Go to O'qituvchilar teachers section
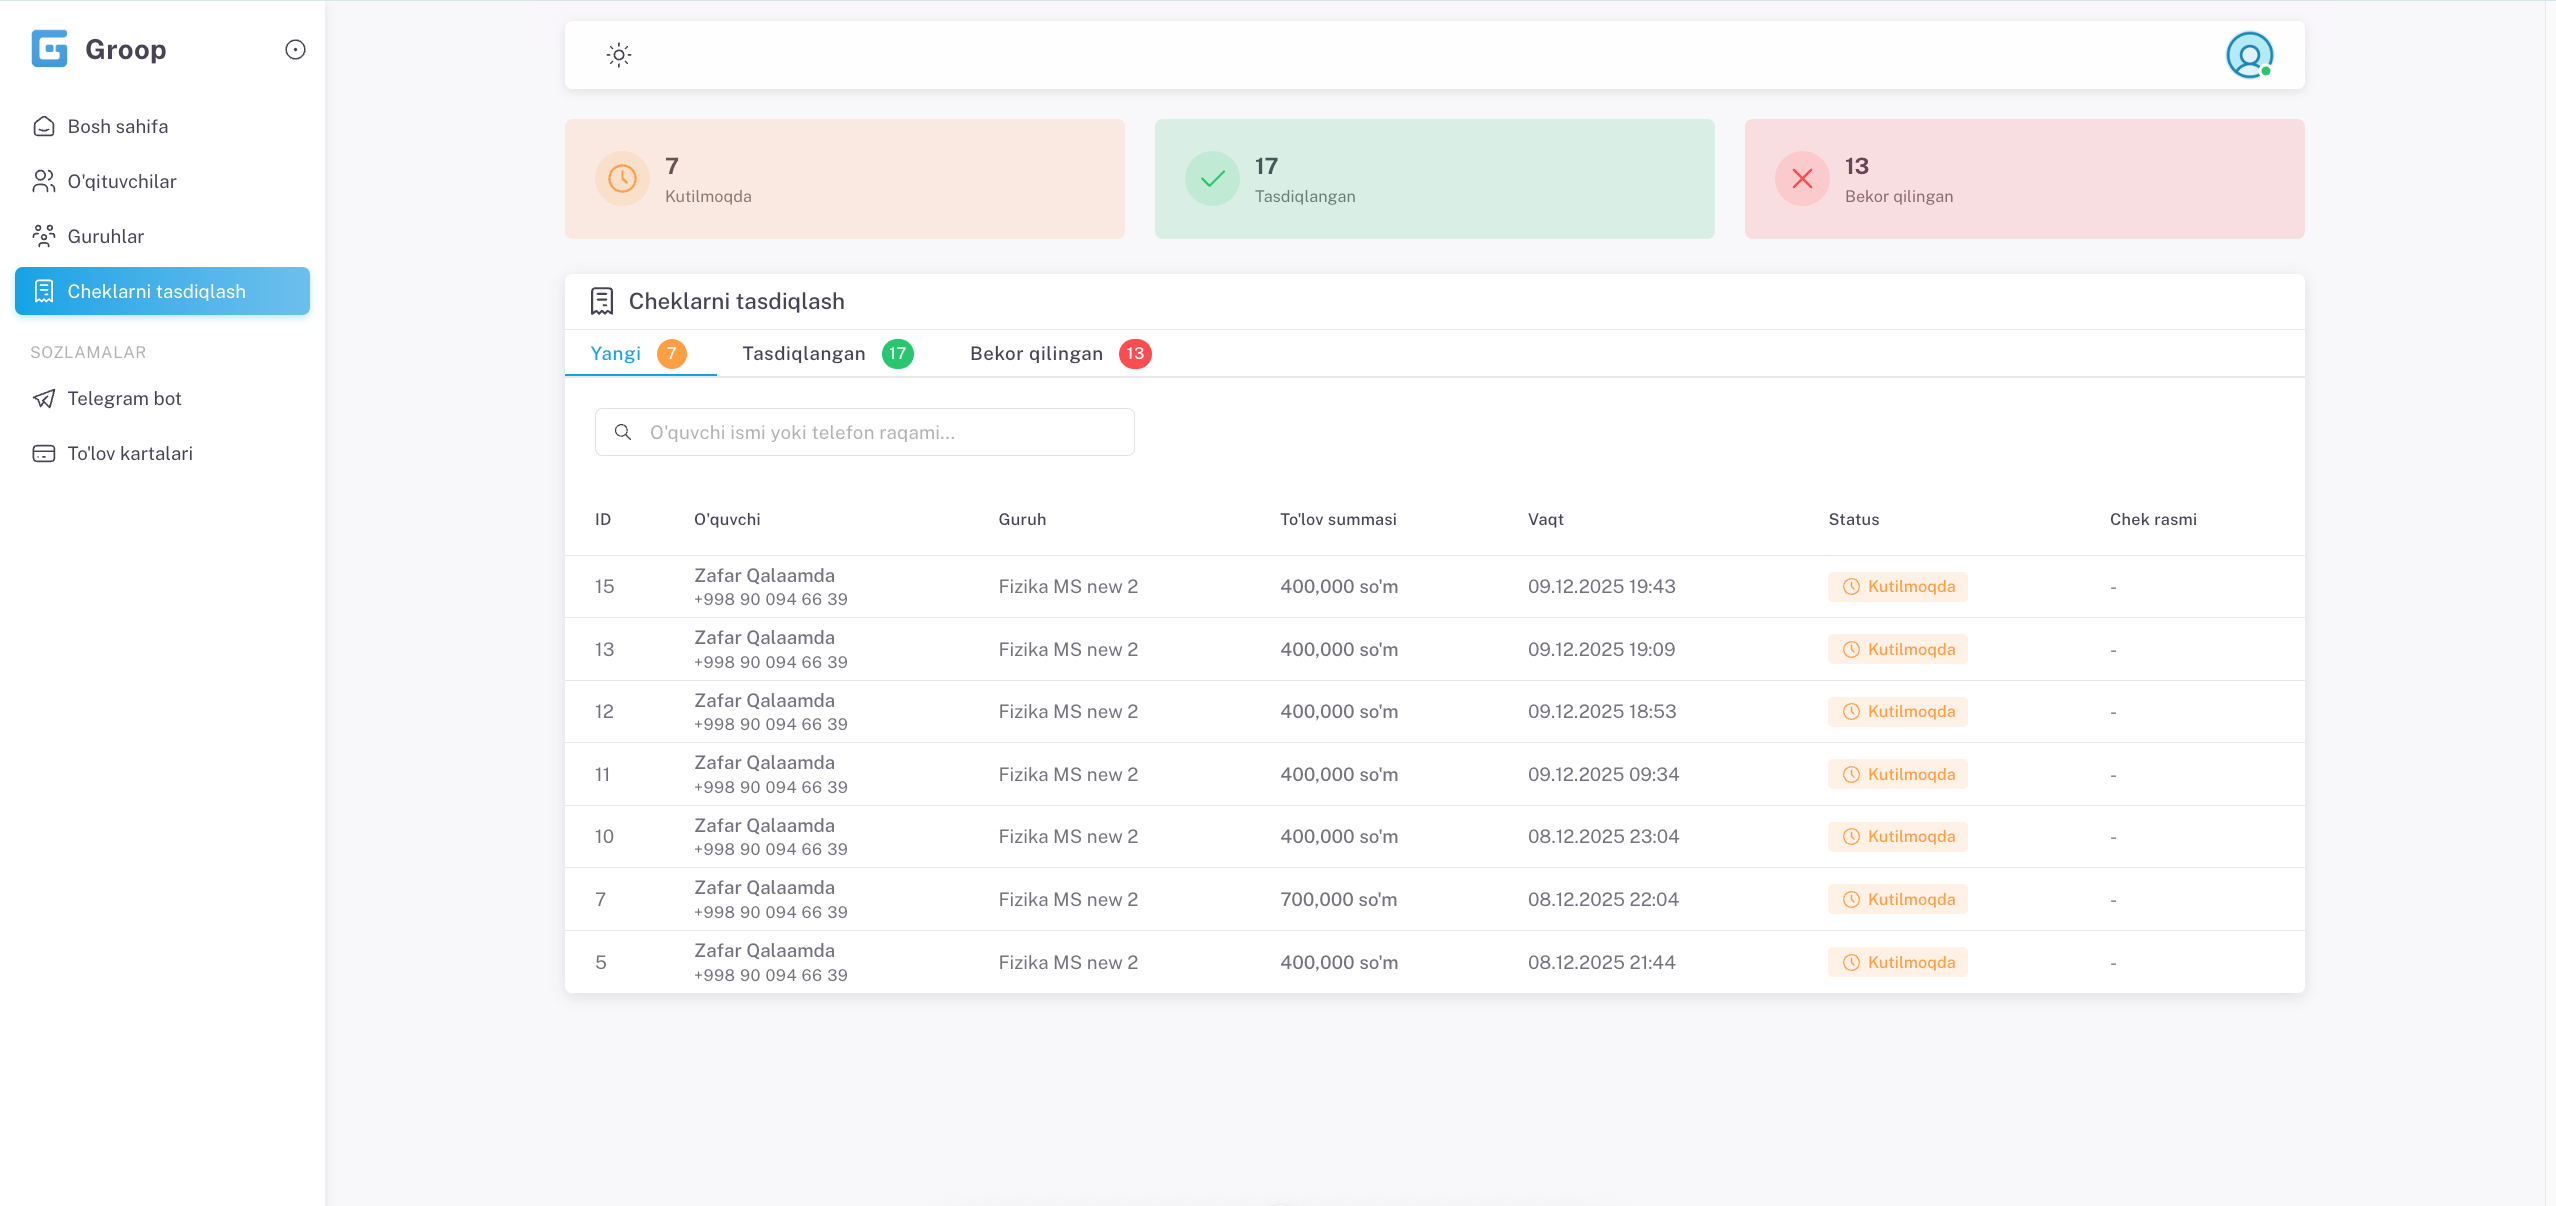The width and height of the screenshot is (2556, 1206). pyautogui.click(x=121, y=182)
